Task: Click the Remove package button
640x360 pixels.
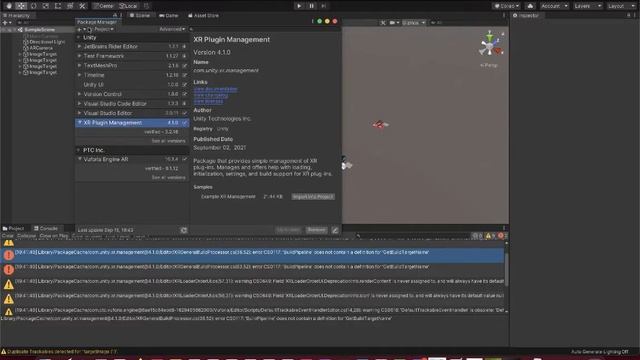Action: [317, 230]
